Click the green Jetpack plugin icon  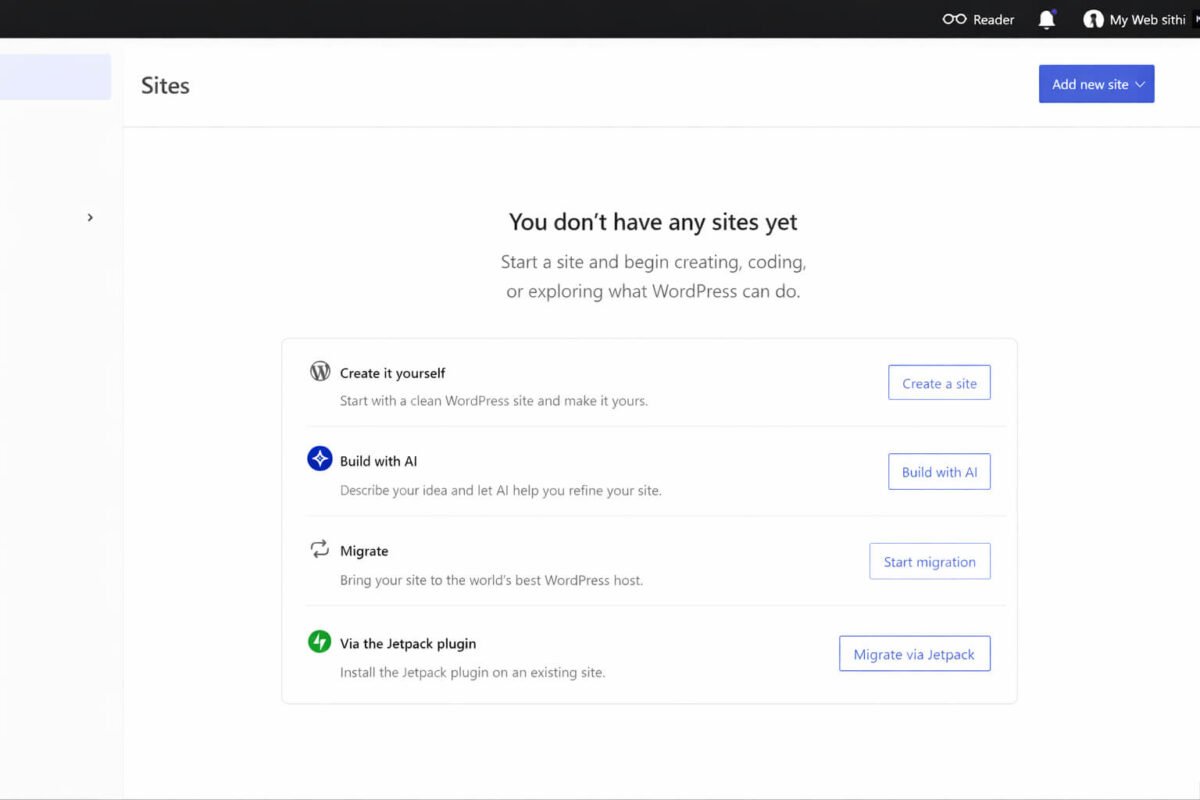coord(320,642)
